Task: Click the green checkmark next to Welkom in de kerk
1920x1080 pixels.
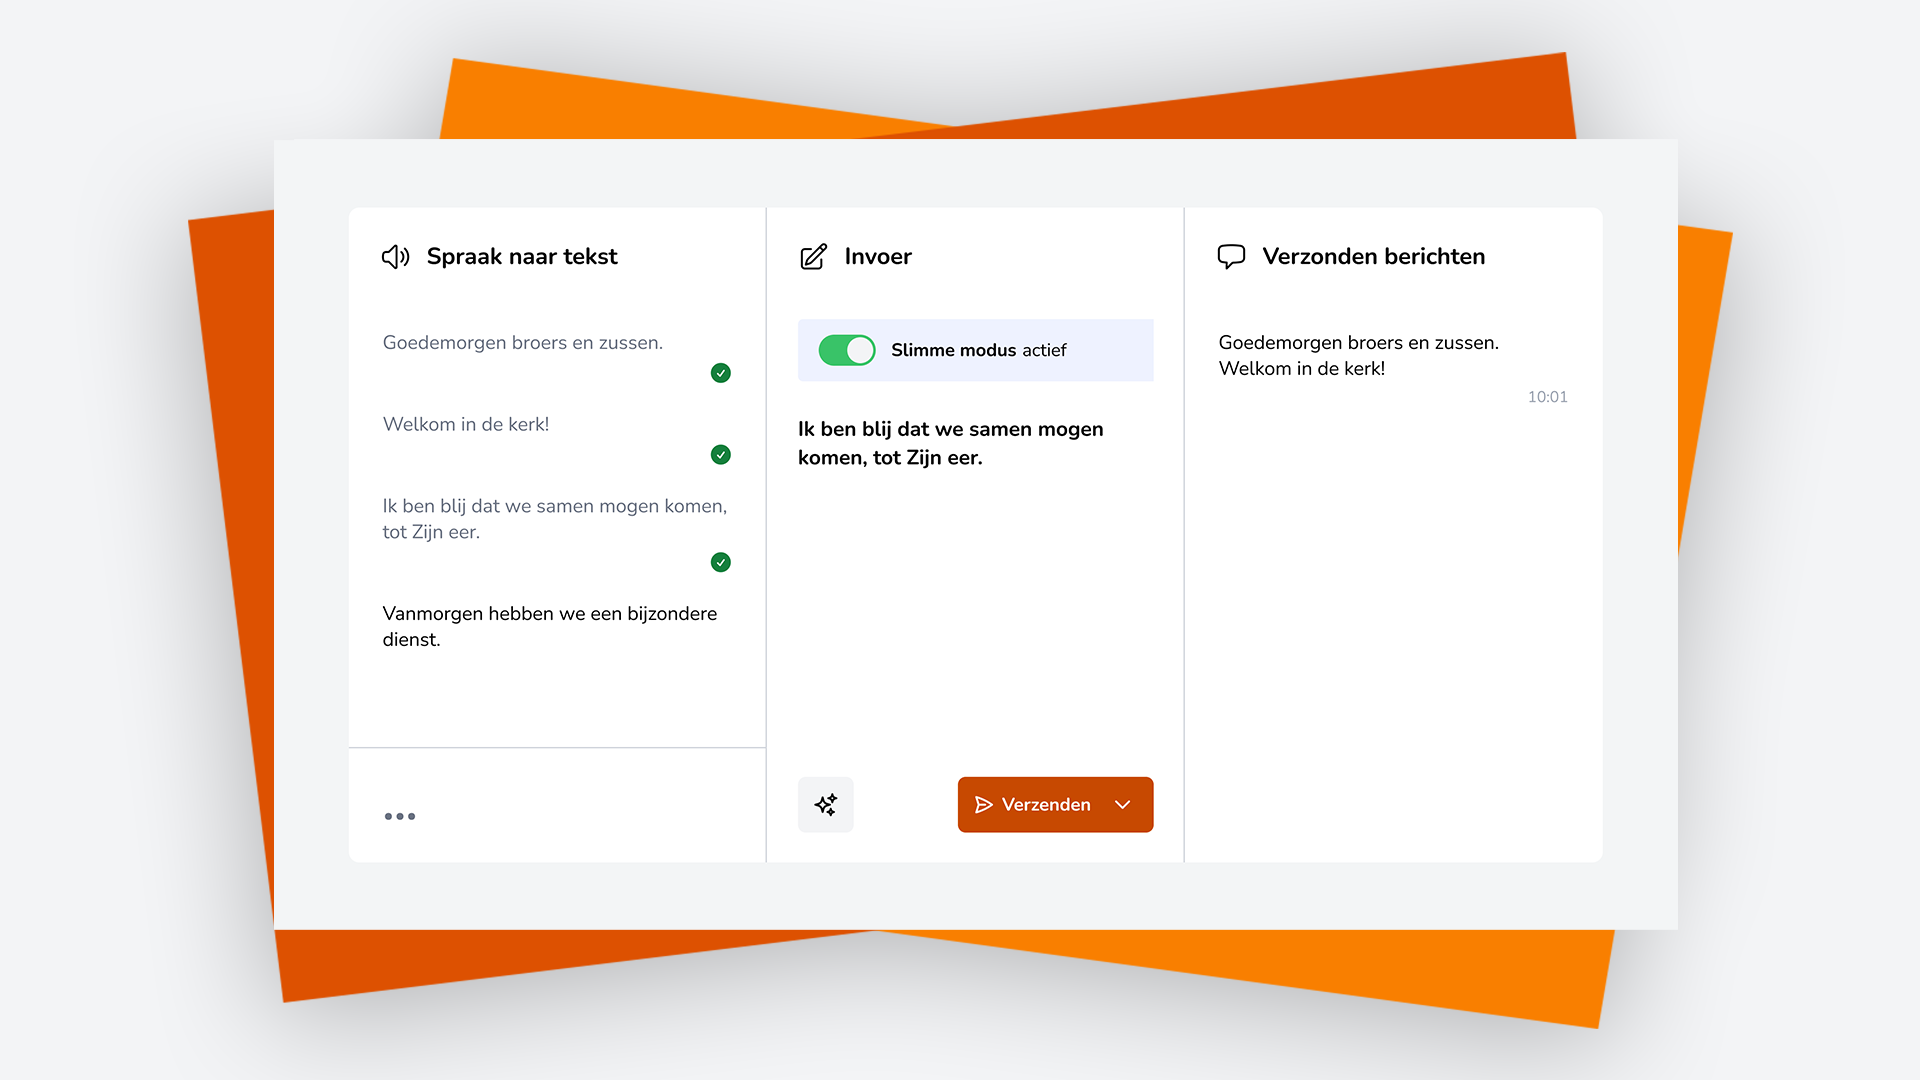Action: [720, 454]
